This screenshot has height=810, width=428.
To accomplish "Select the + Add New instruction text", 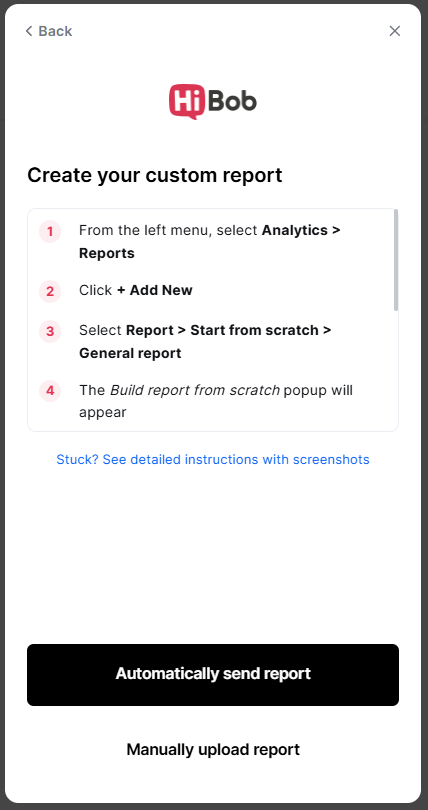I will (x=154, y=290).
